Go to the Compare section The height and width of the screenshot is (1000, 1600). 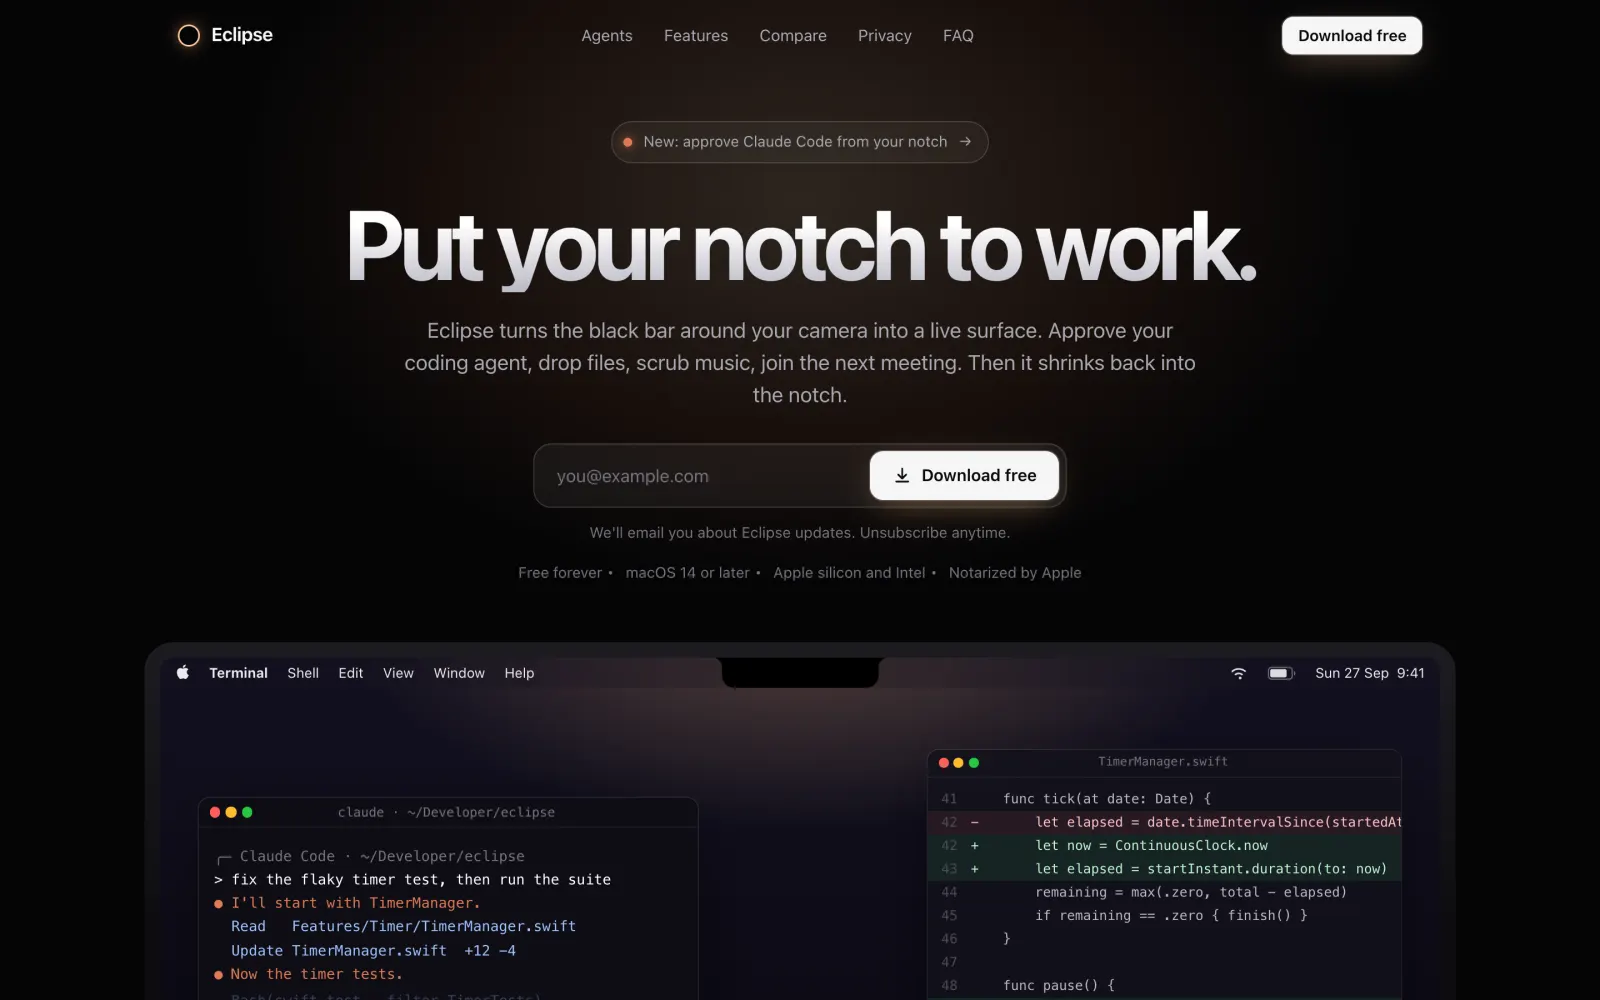(x=793, y=36)
